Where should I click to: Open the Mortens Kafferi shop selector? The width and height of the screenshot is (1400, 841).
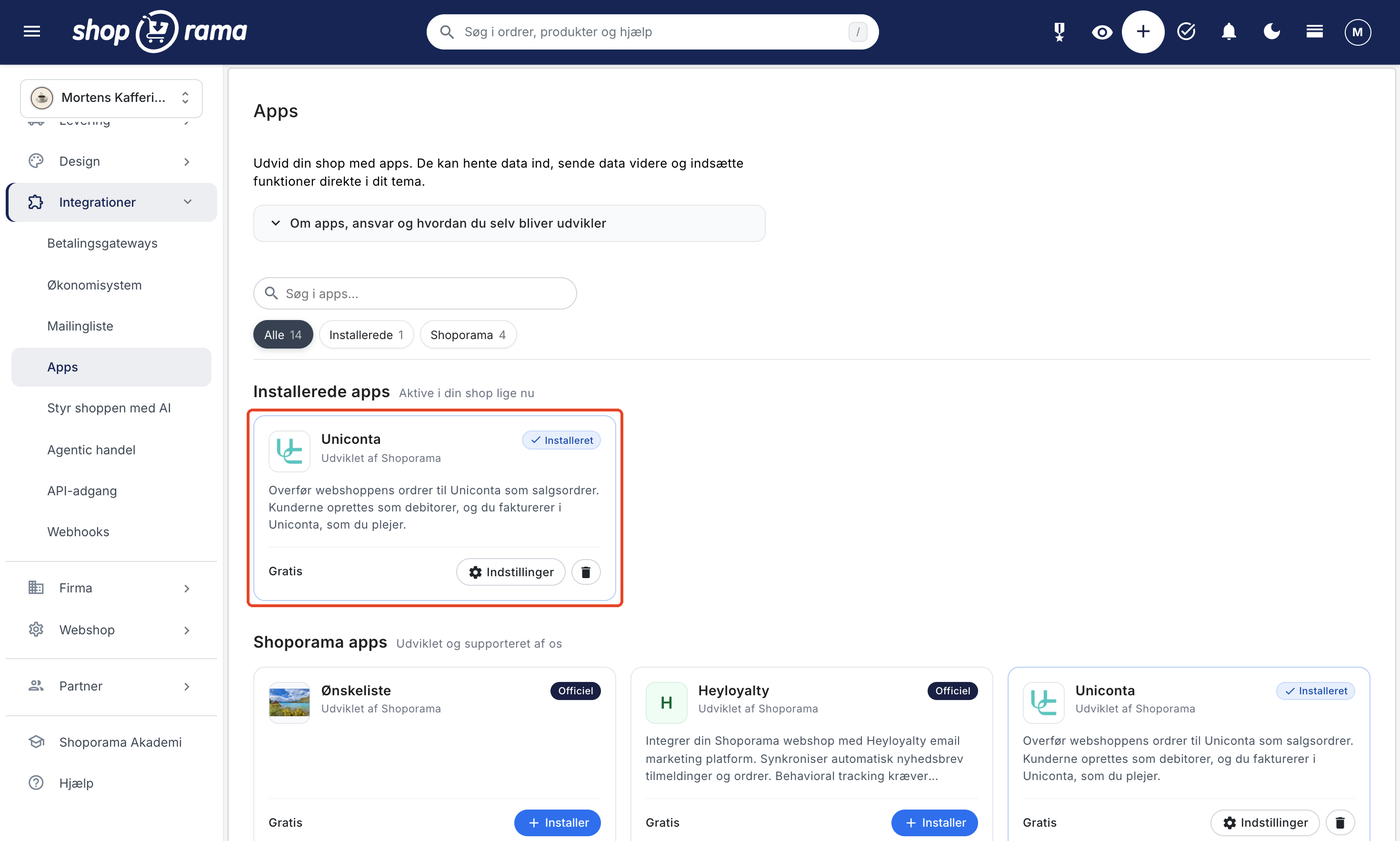[111, 98]
